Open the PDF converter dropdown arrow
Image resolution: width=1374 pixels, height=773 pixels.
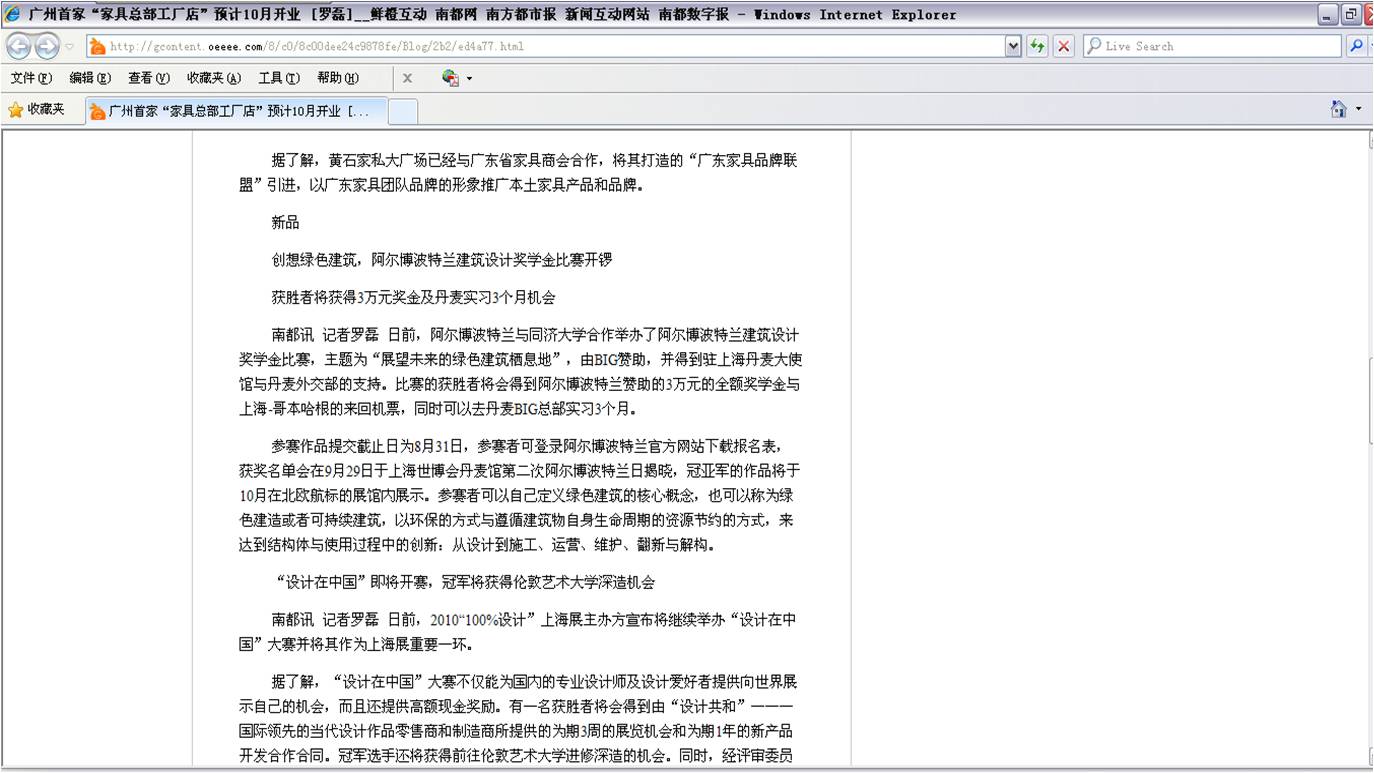click(x=469, y=79)
